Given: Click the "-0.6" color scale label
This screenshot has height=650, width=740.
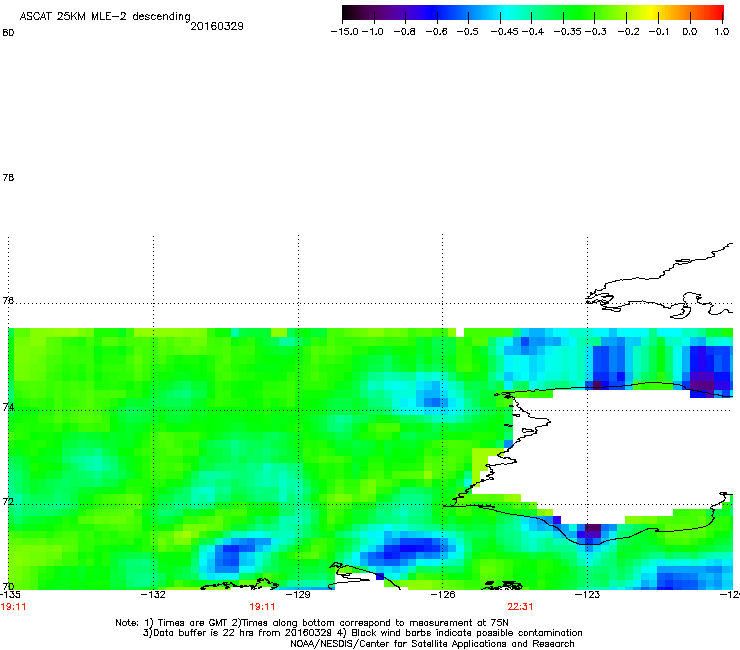Looking at the screenshot, I should coord(436,32).
